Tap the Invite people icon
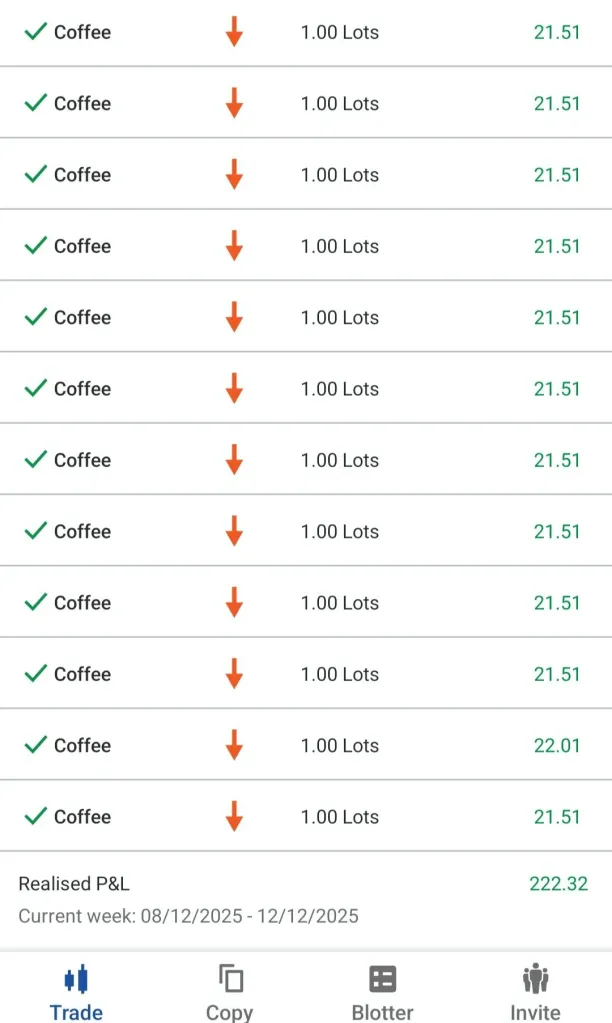This screenshot has width=612, height=1023. (535, 978)
